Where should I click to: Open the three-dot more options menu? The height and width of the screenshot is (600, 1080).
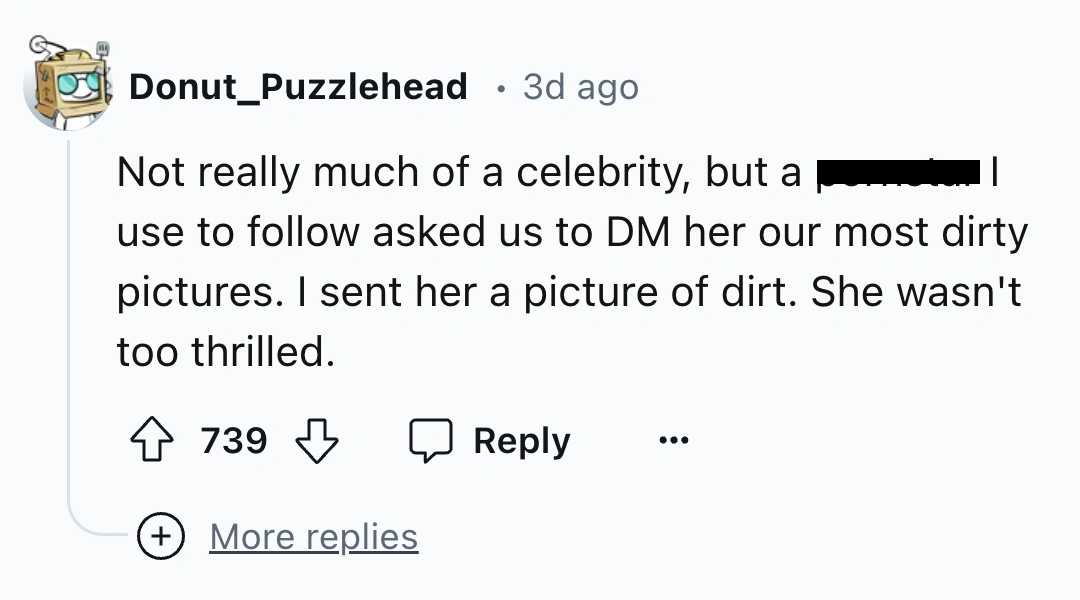click(x=673, y=440)
